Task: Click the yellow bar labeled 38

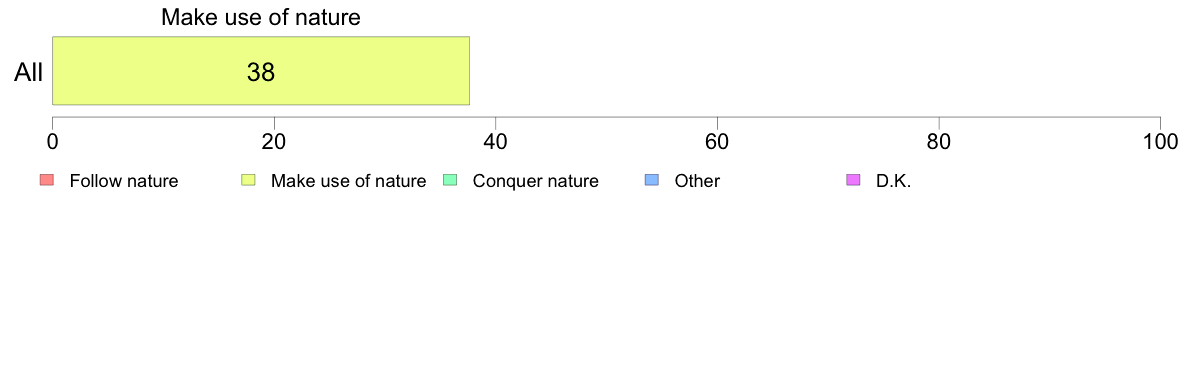Action: click(x=261, y=70)
